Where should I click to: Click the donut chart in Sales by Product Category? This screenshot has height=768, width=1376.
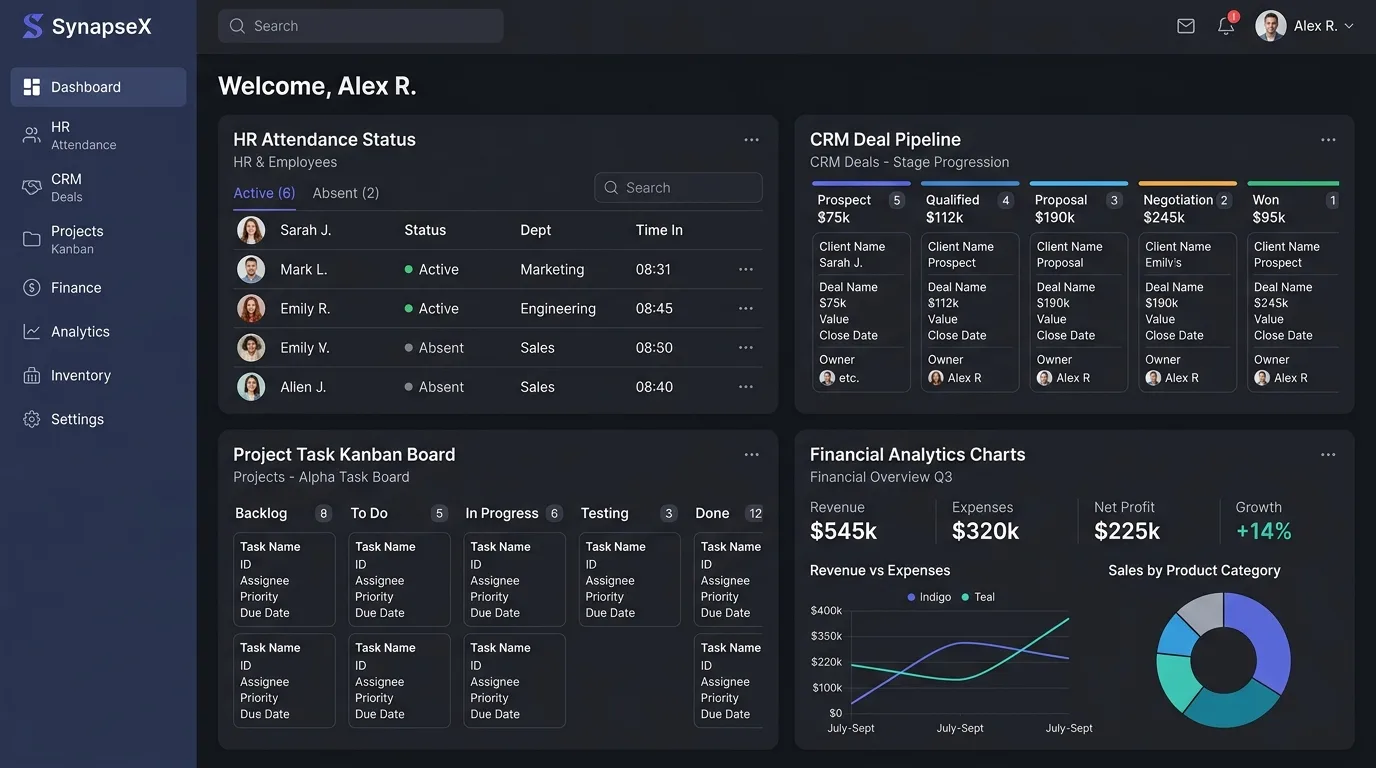(x=1224, y=660)
